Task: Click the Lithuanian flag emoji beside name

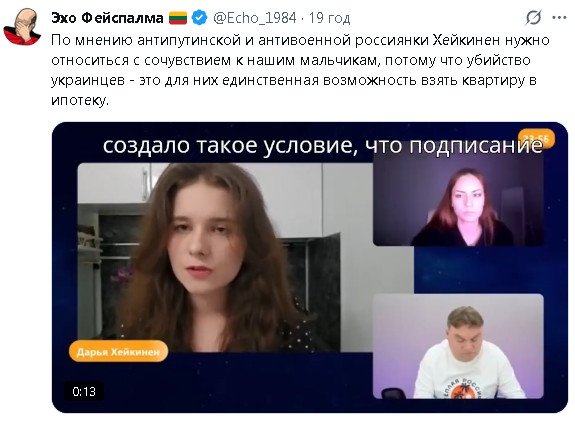Action: (178, 18)
